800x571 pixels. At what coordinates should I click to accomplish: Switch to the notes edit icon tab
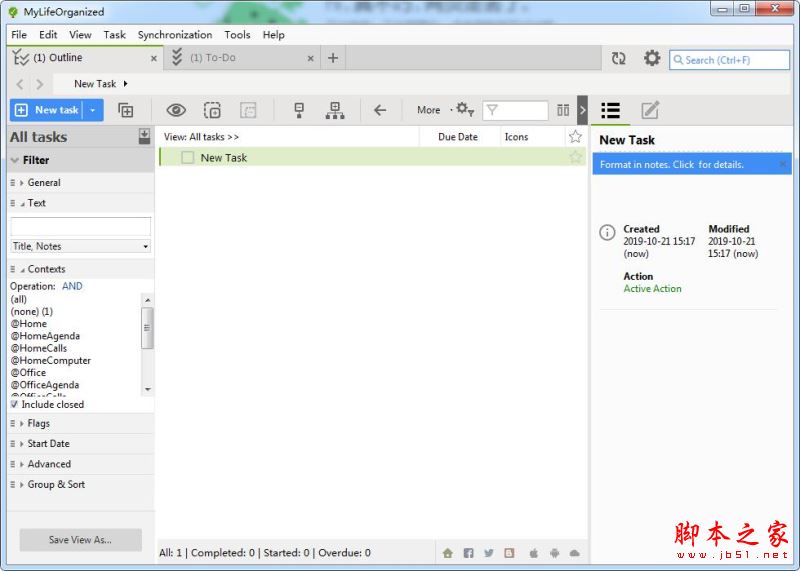650,110
